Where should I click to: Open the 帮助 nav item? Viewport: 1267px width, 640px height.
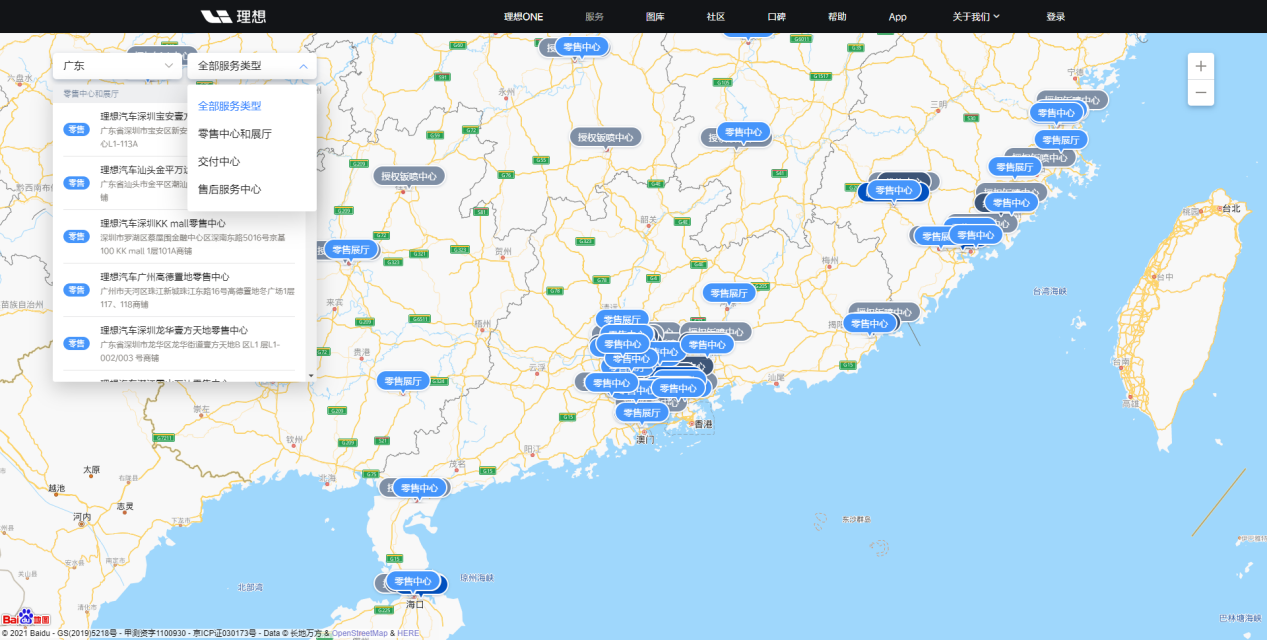tap(837, 17)
